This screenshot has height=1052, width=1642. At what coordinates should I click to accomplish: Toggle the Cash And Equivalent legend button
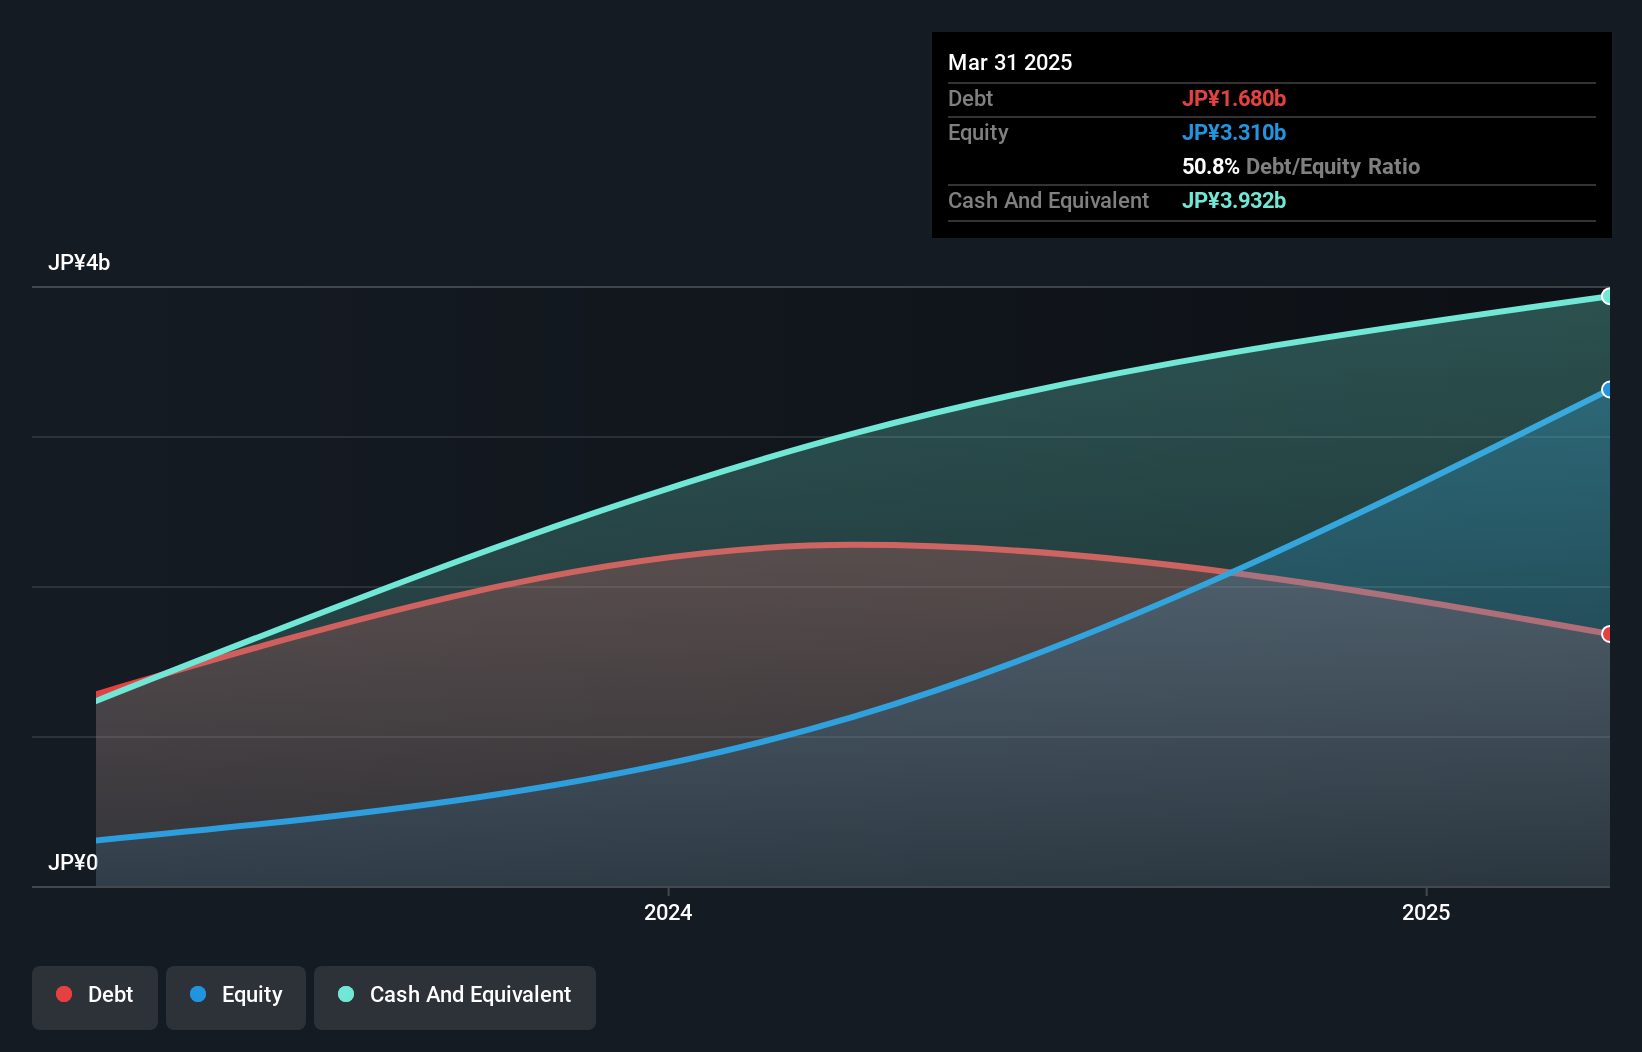[x=455, y=997]
